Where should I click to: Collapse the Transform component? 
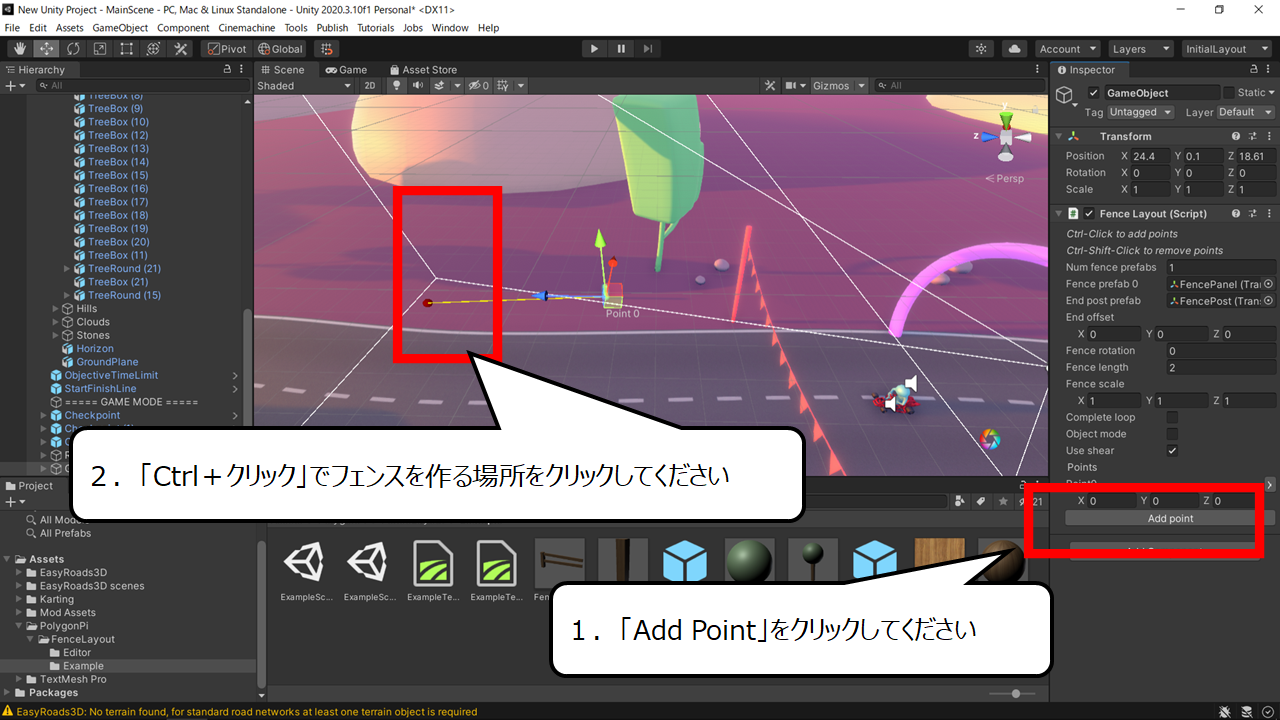tap(1060, 136)
